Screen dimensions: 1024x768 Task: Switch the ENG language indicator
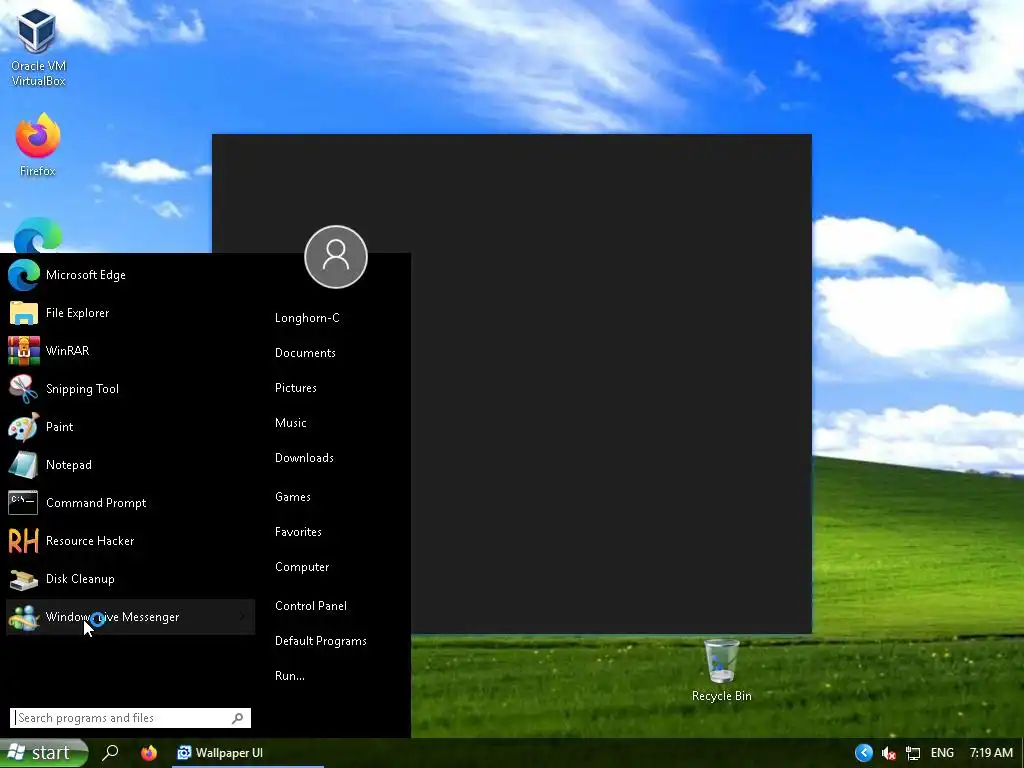tap(942, 753)
